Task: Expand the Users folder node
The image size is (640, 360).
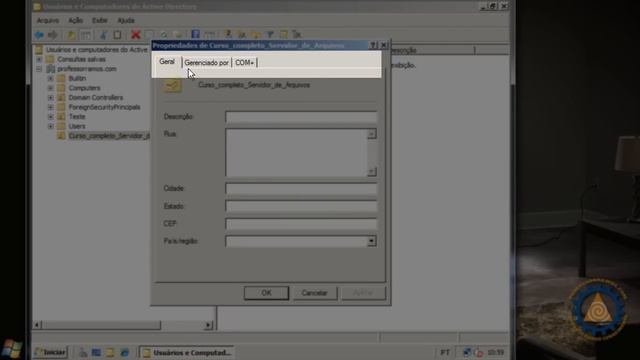Action: click(51, 126)
